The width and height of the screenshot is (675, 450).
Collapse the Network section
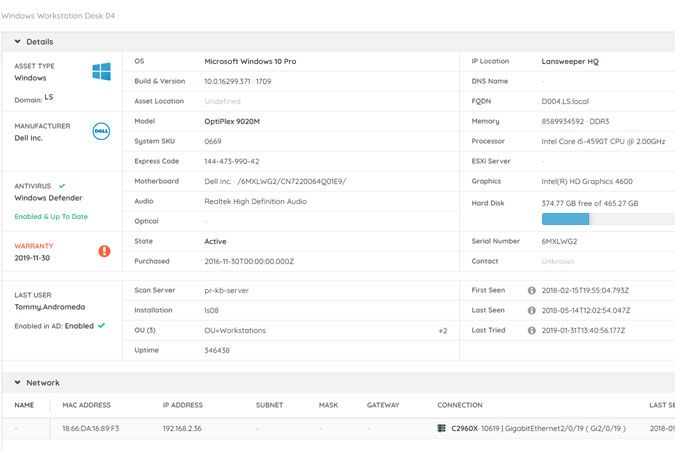pyautogui.click(x=17, y=383)
